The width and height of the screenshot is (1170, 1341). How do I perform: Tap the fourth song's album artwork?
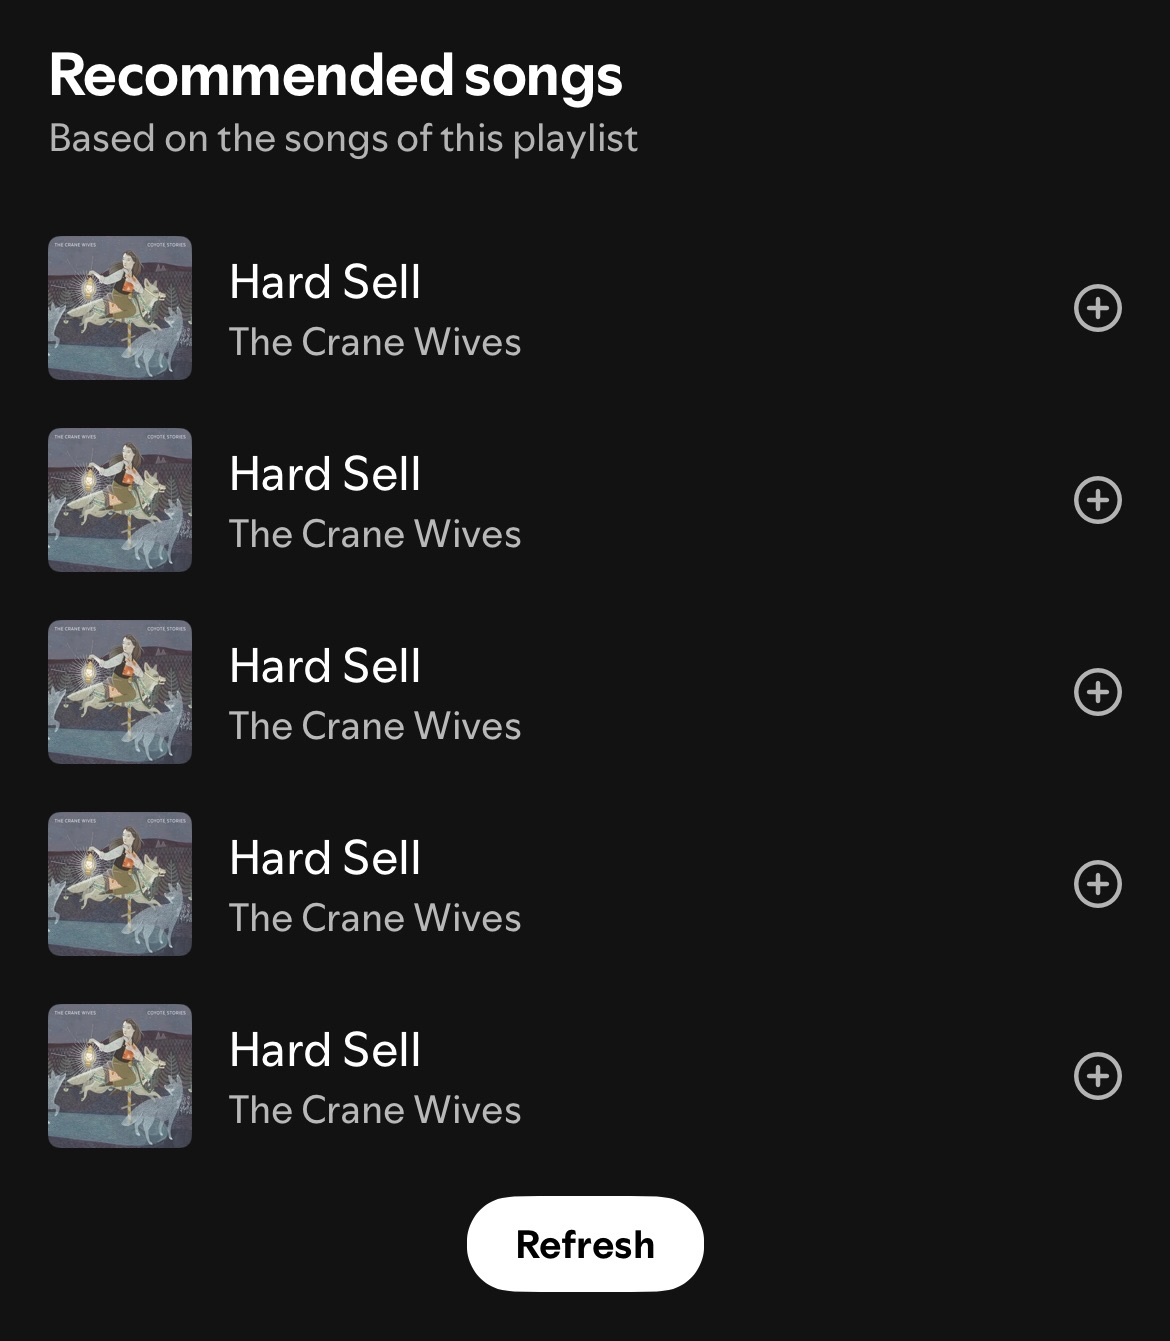[120, 884]
